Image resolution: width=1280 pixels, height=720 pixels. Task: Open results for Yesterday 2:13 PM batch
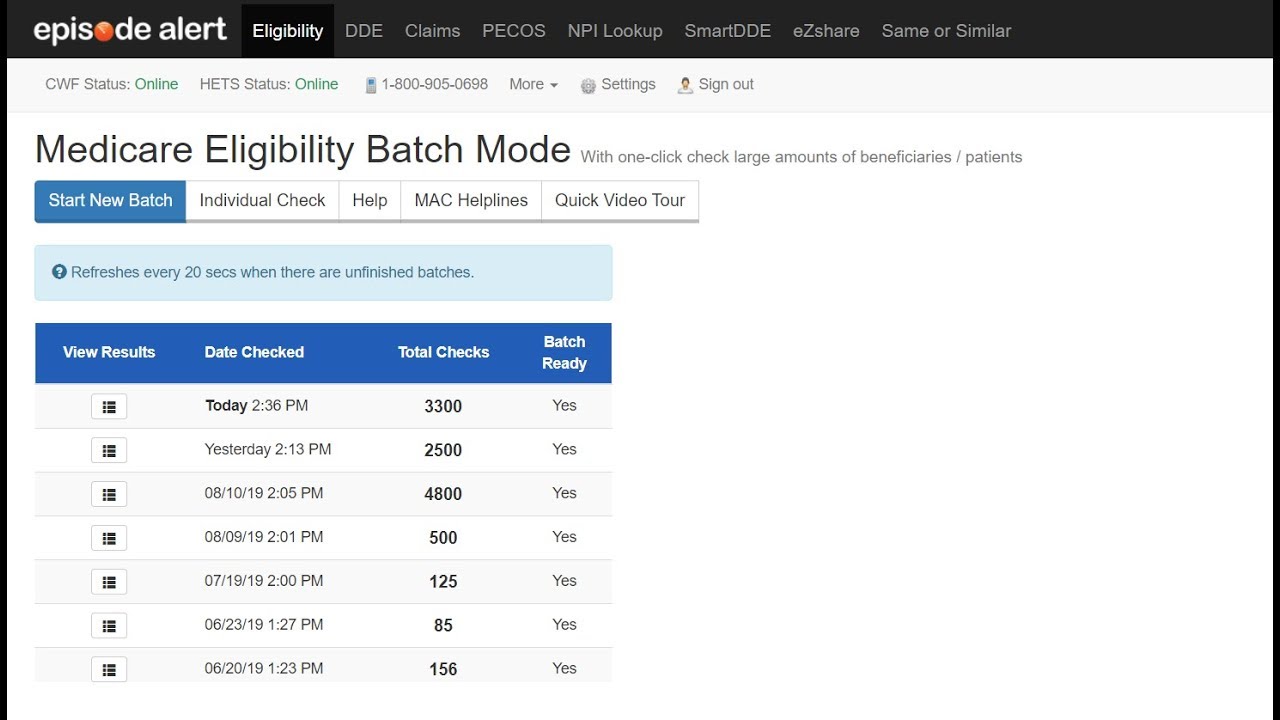tap(109, 450)
